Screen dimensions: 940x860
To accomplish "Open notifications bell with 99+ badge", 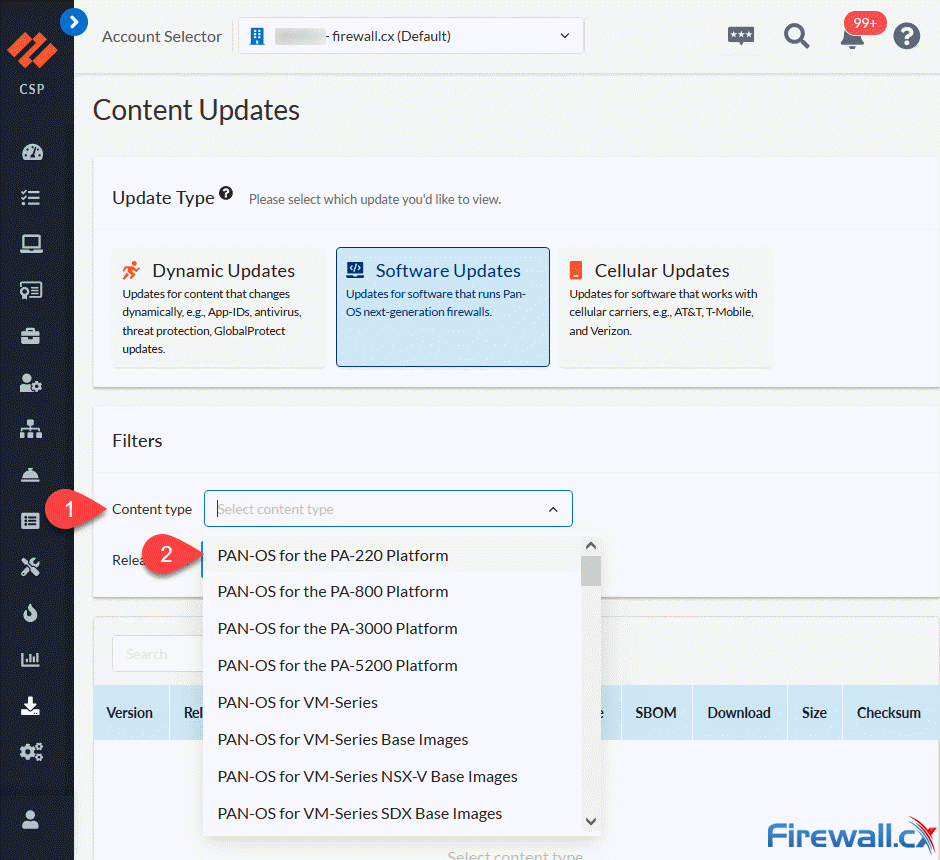I will click(x=852, y=39).
